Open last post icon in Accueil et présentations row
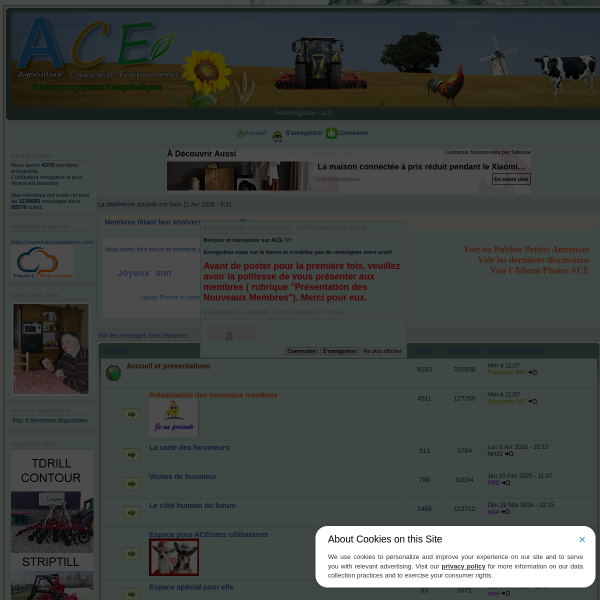Screen dimensions: 600x600 533,373
